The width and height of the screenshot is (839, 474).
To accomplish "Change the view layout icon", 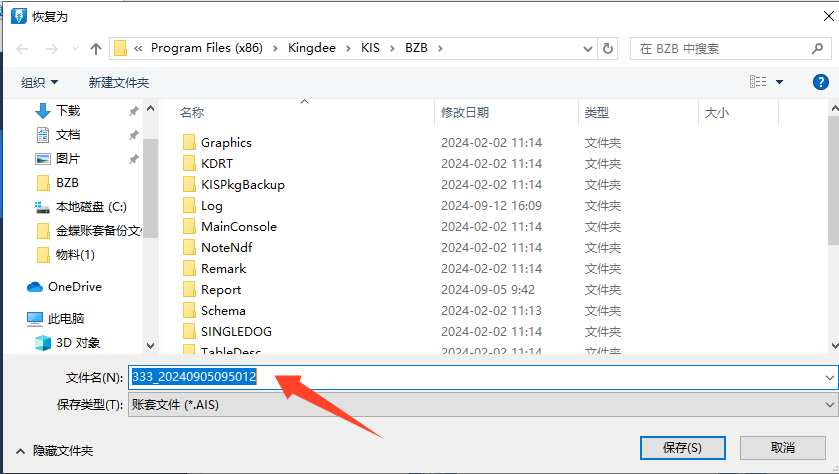I will pyautogui.click(x=758, y=82).
